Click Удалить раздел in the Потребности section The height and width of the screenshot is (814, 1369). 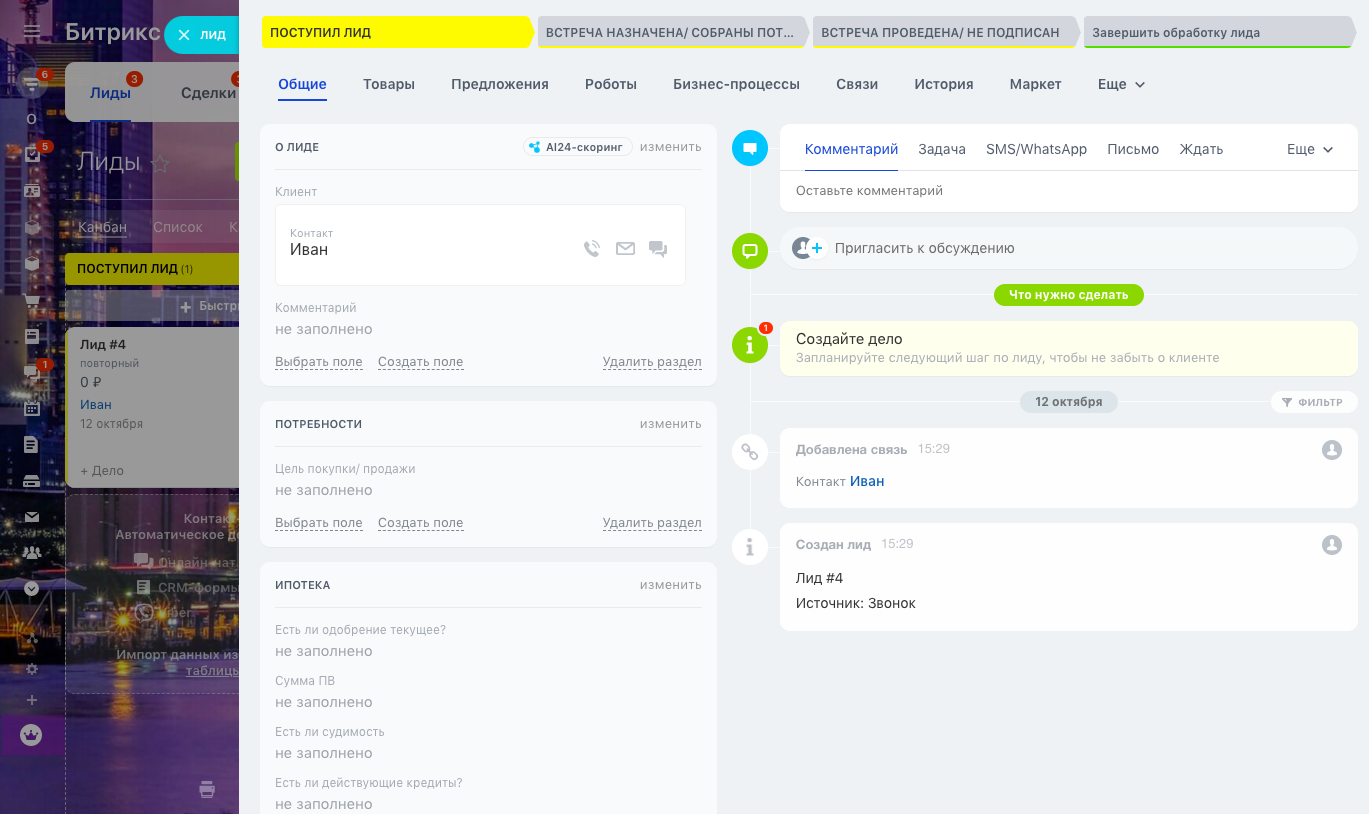(651, 523)
